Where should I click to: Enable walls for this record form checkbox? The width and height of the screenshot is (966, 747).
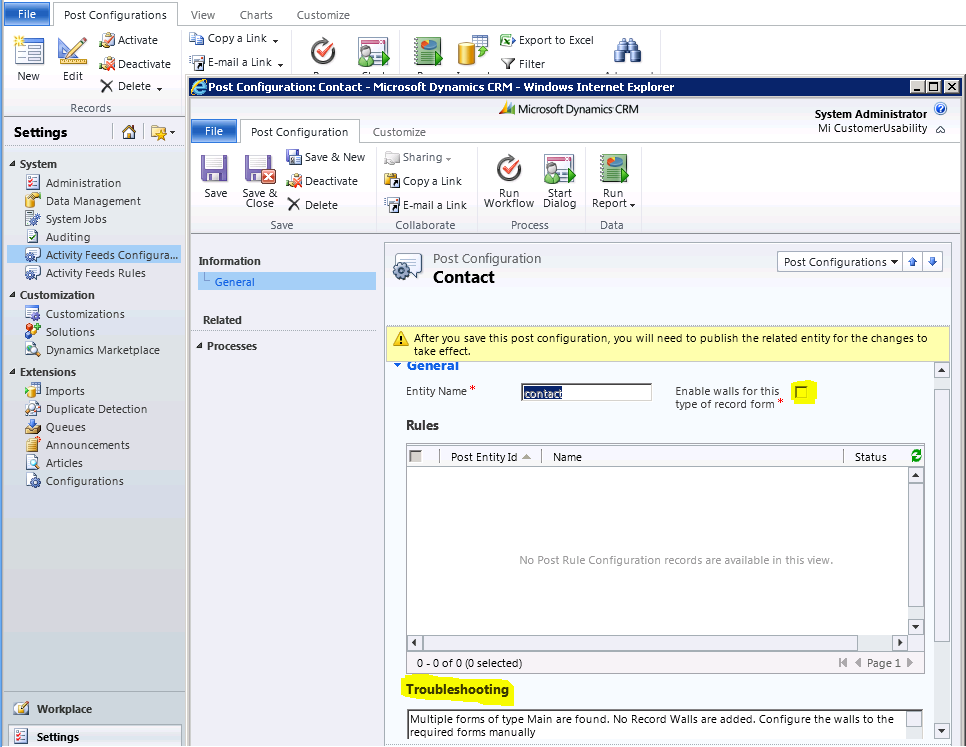801,393
